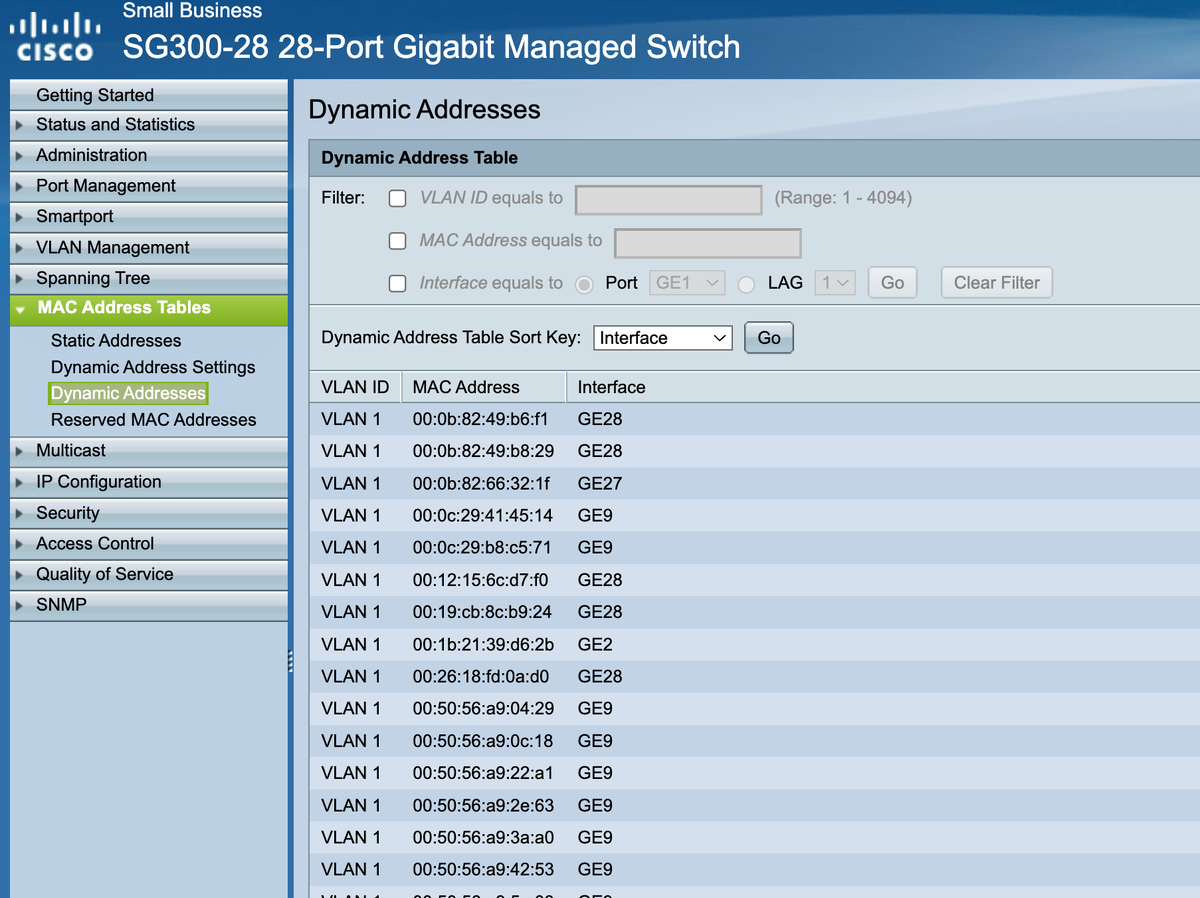Select the LAG radio button
1200x898 pixels.
point(746,284)
